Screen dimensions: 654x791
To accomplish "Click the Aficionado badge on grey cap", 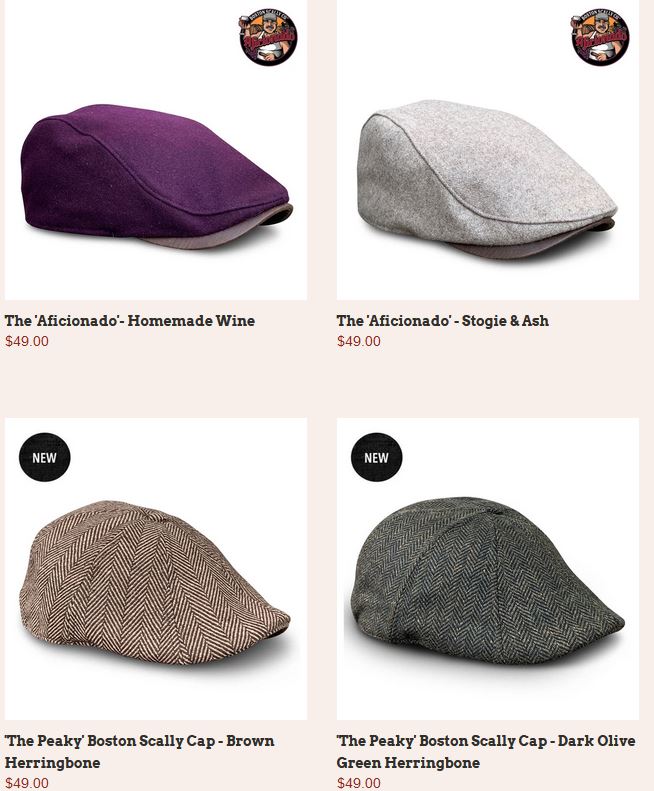I will click(x=600, y=36).
